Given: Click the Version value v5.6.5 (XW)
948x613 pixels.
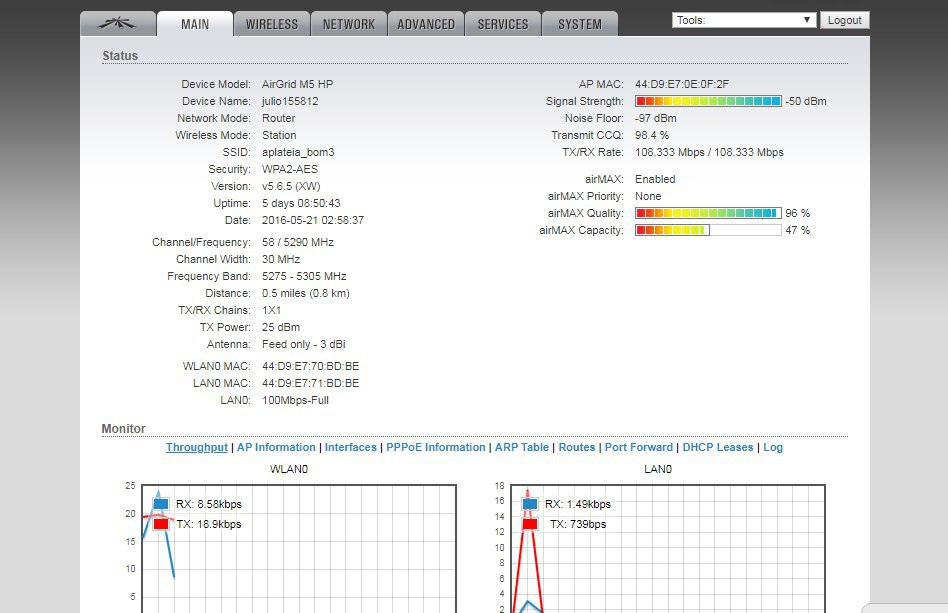Looking at the screenshot, I should click(291, 186).
